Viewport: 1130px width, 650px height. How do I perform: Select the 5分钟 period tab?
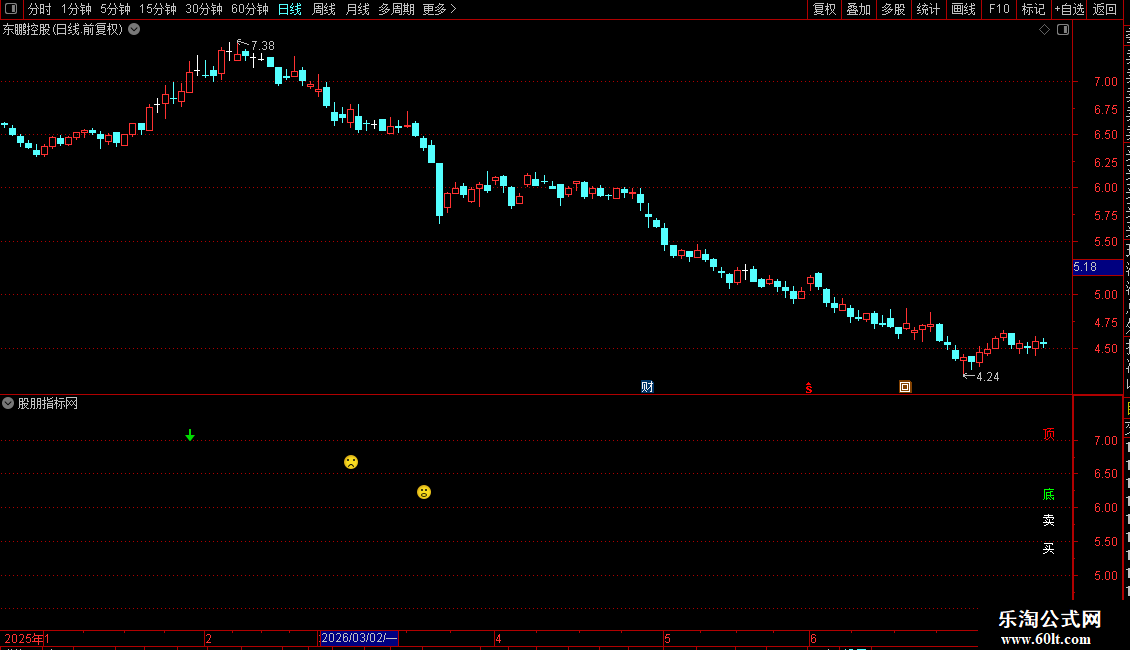[x=115, y=9]
